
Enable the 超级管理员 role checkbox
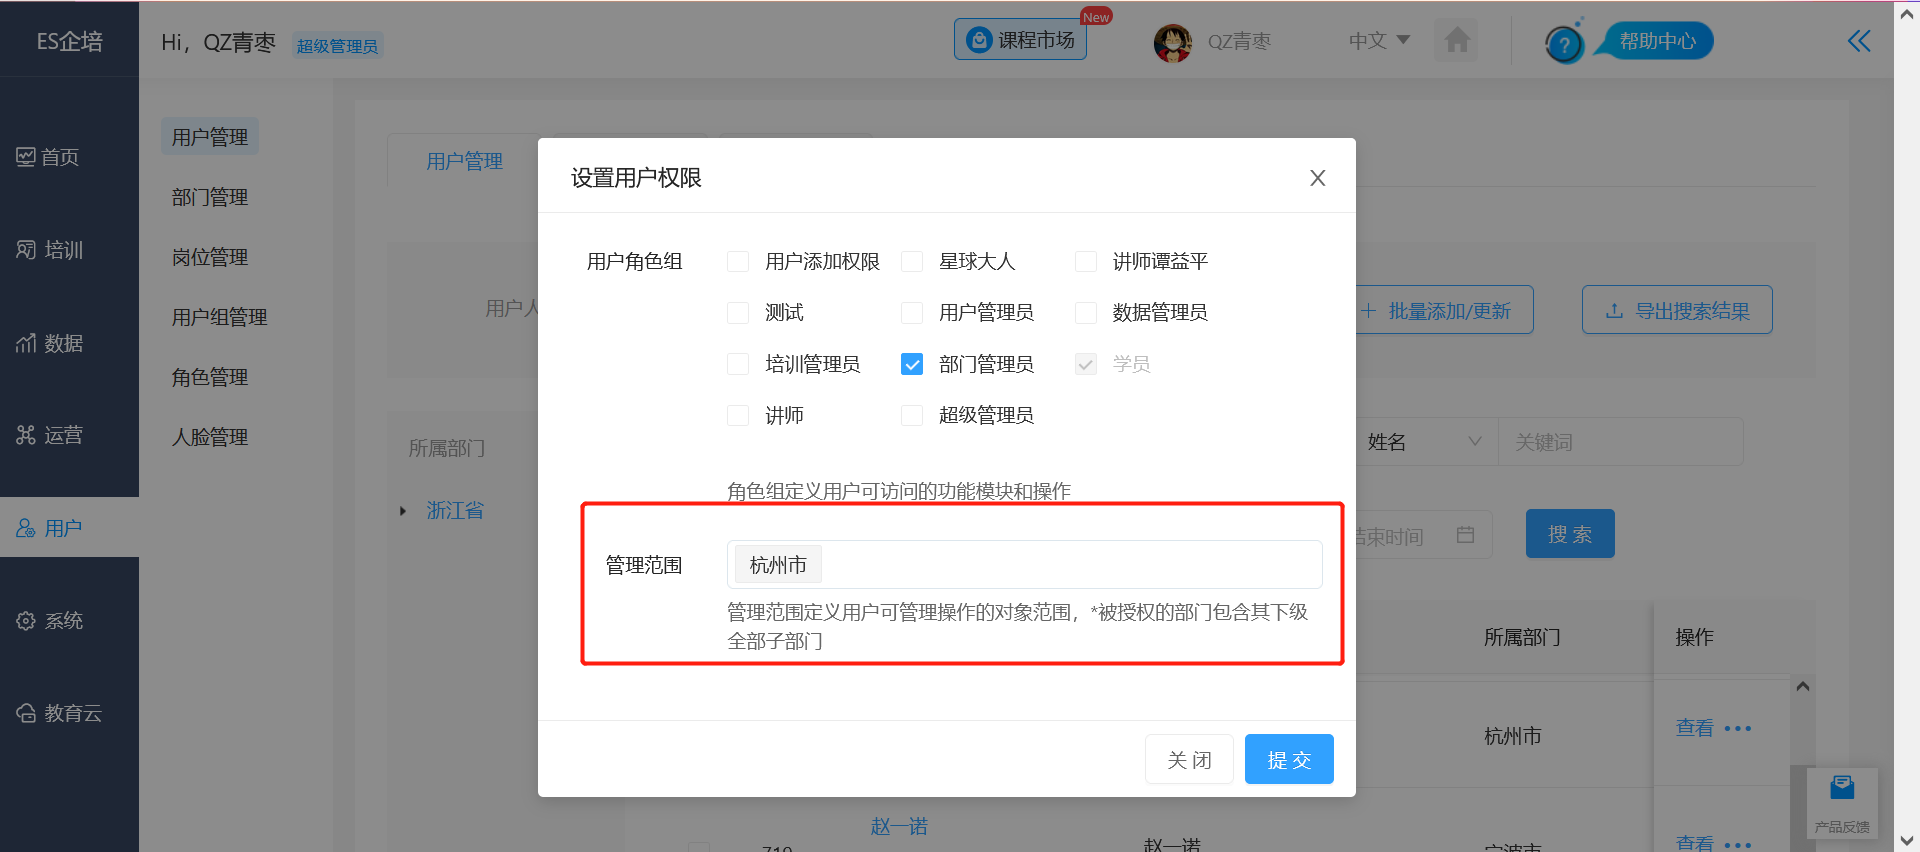912,415
